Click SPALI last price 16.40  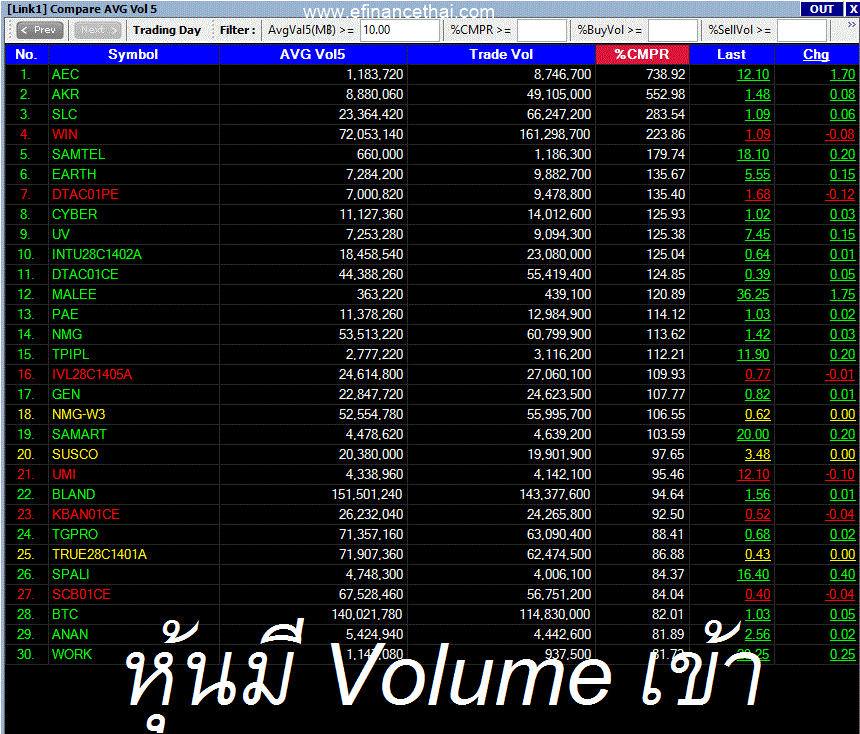[753, 575]
